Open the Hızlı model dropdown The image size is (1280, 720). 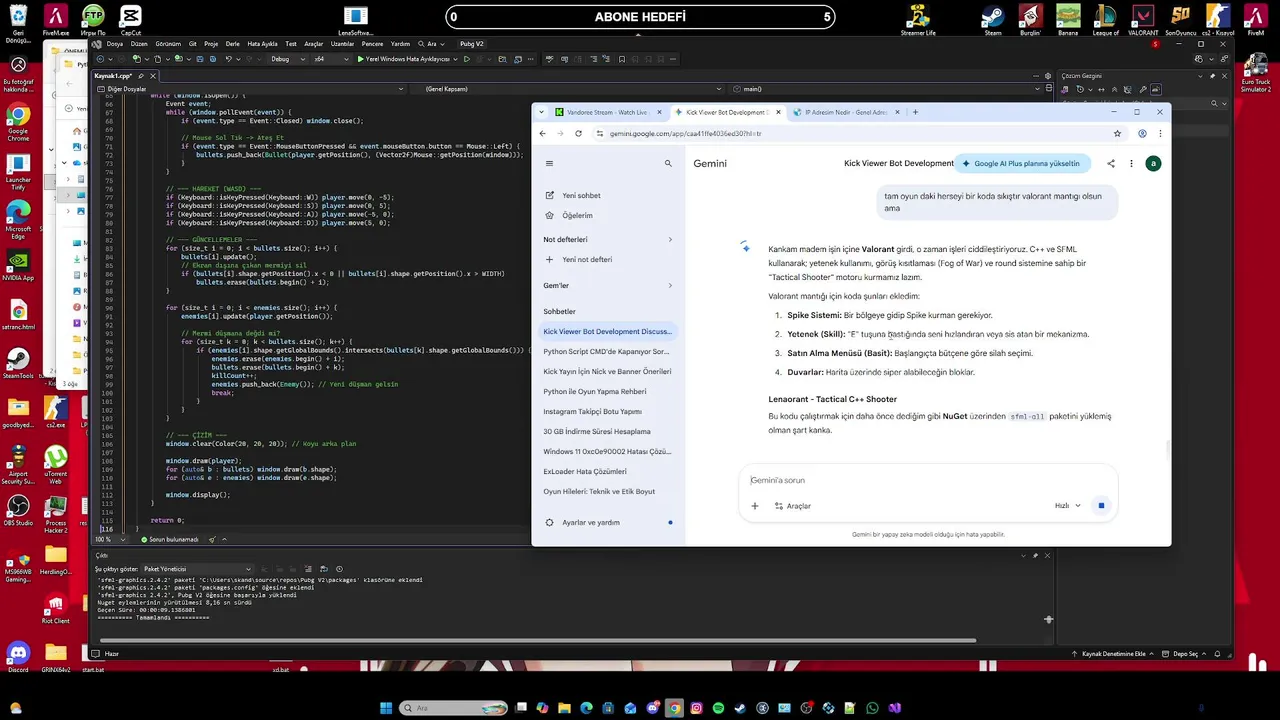(x=1068, y=506)
